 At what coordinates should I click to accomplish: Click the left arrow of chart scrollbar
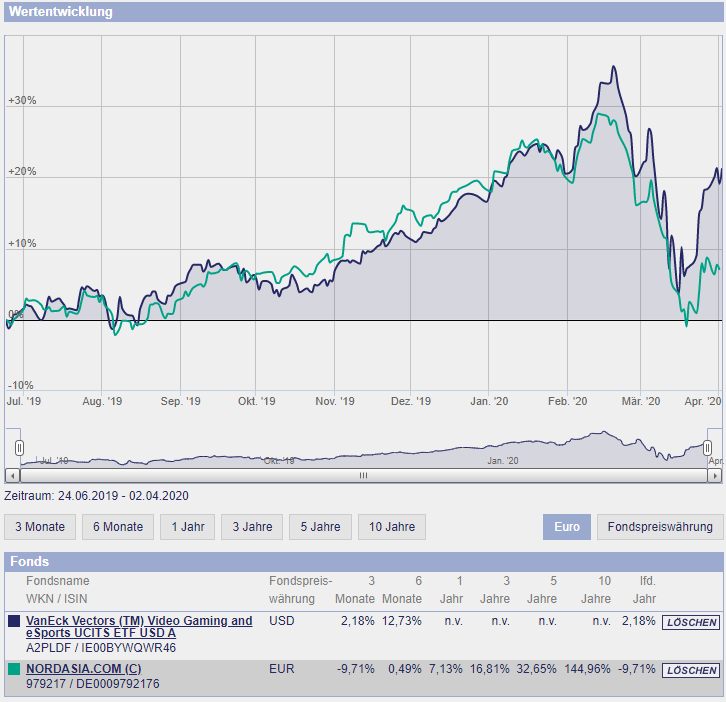pyautogui.click(x=13, y=476)
